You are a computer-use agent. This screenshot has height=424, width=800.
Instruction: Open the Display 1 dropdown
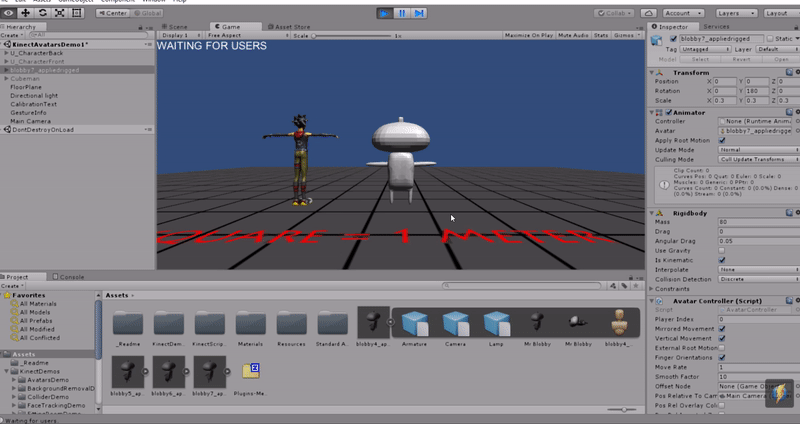pyautogui.click(x=181, y=35)
